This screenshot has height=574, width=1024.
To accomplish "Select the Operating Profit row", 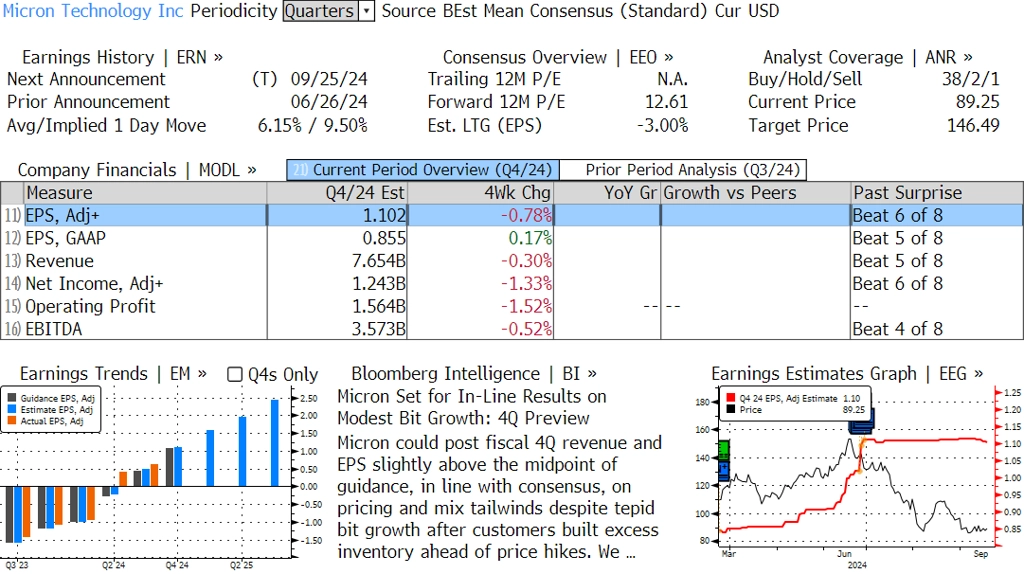I will [511, 306].
